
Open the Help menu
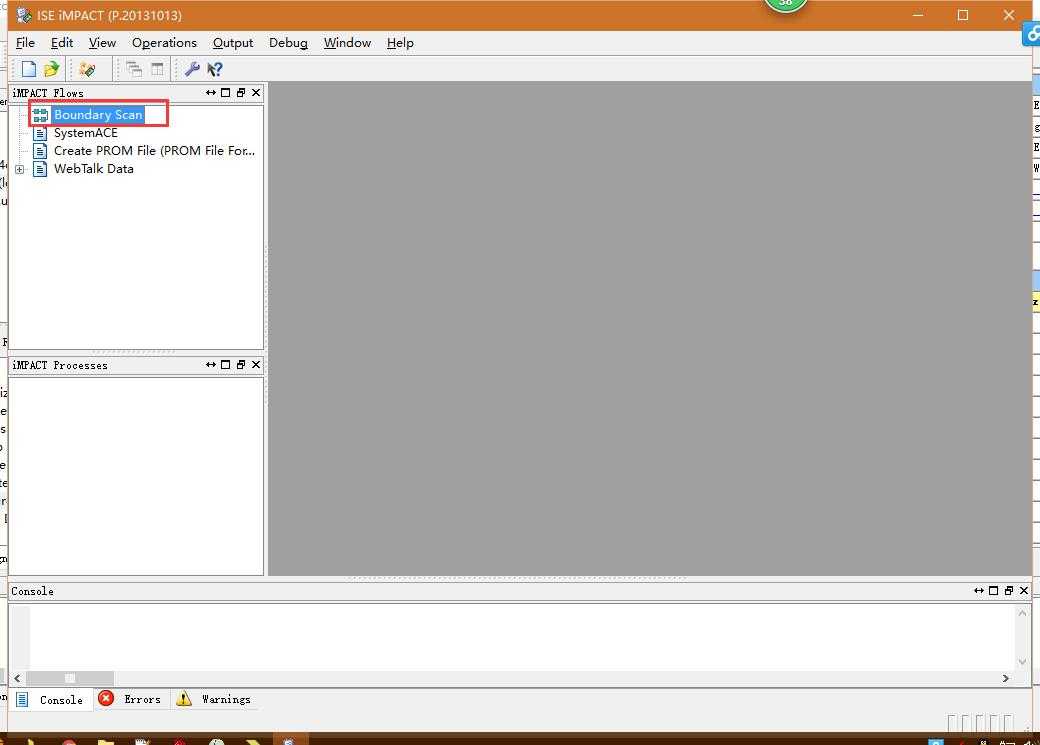tap(400, 43)
